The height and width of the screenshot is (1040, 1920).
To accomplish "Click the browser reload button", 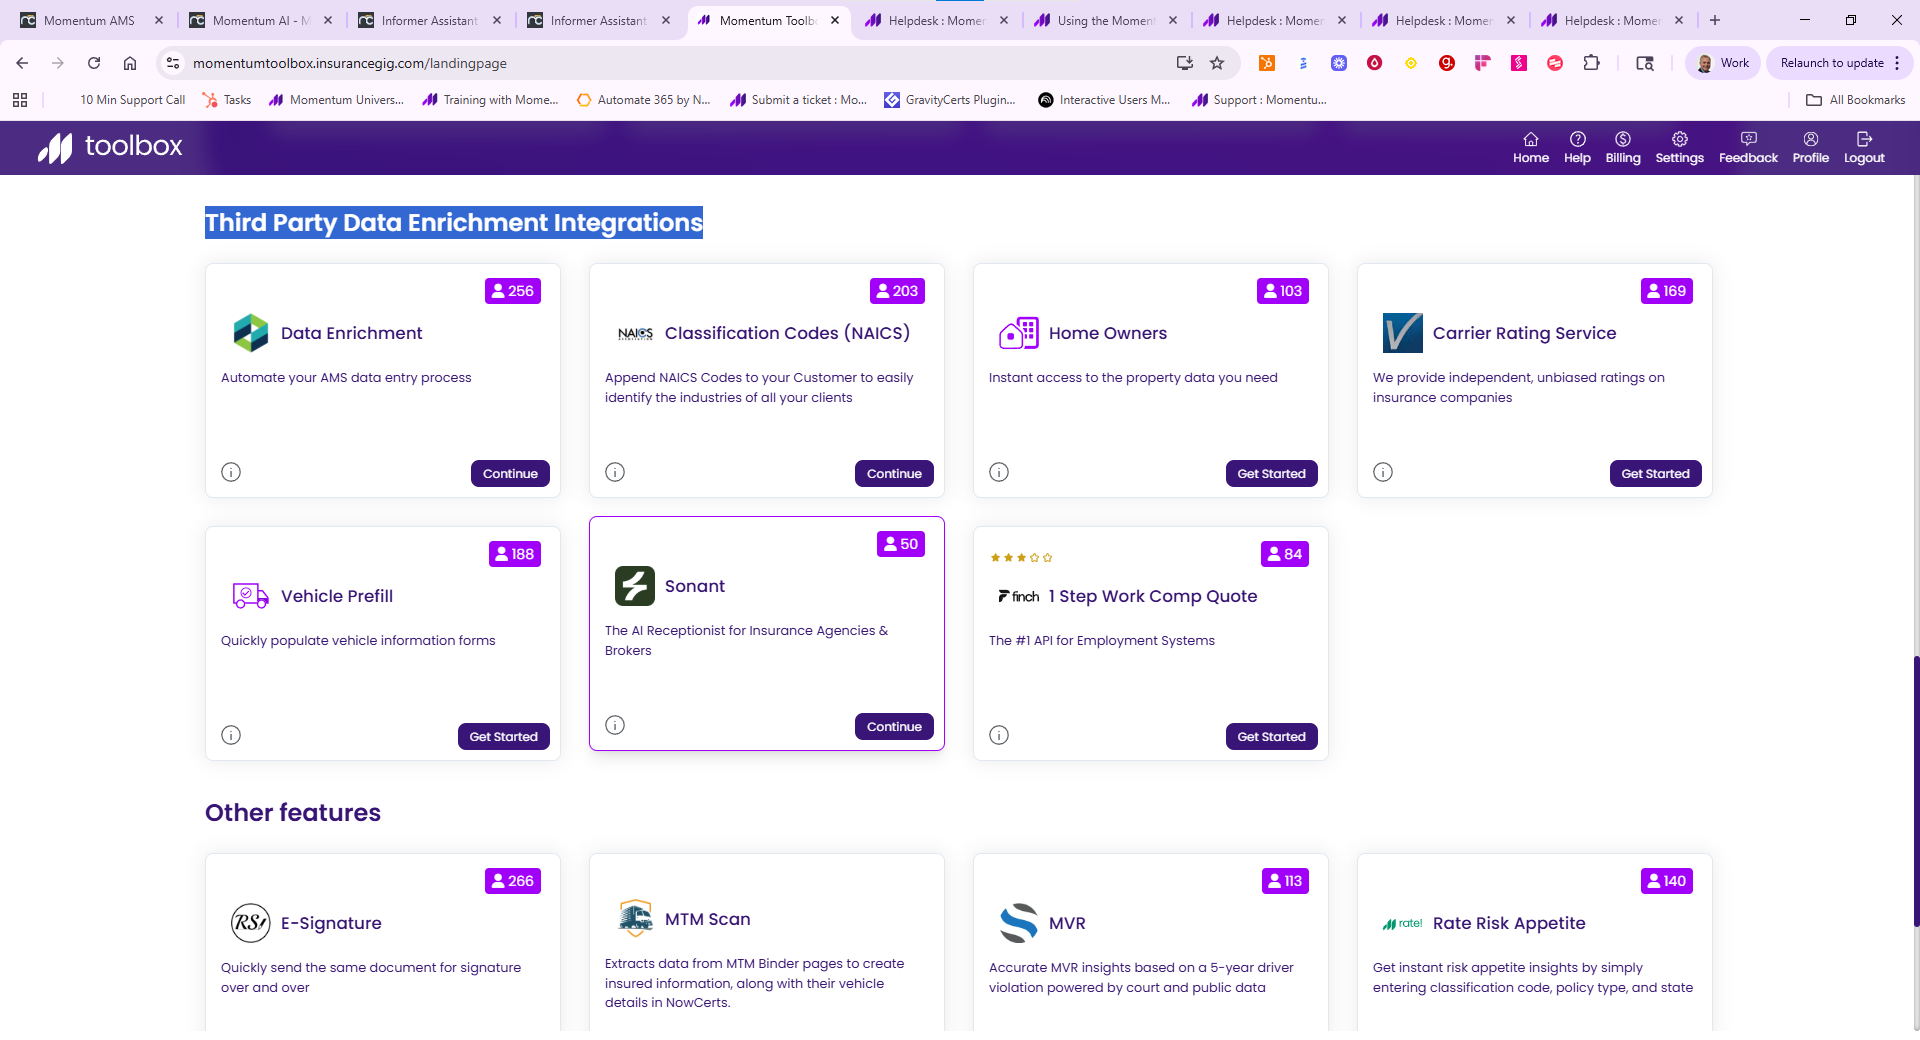I will (x=94, y=63).
